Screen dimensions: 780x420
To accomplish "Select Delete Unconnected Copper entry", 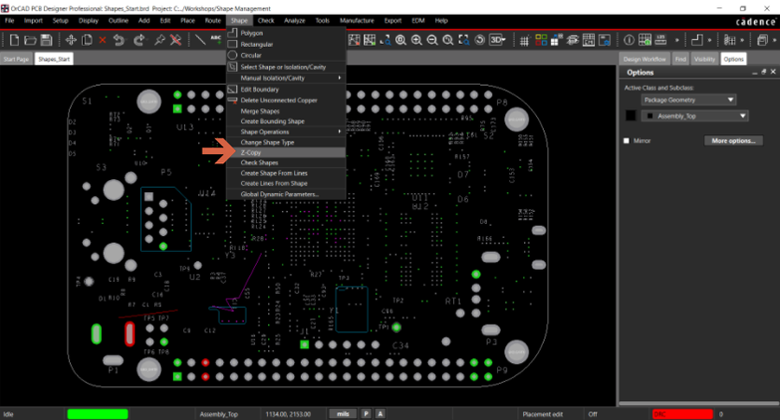I will click(x=286, y=100).
